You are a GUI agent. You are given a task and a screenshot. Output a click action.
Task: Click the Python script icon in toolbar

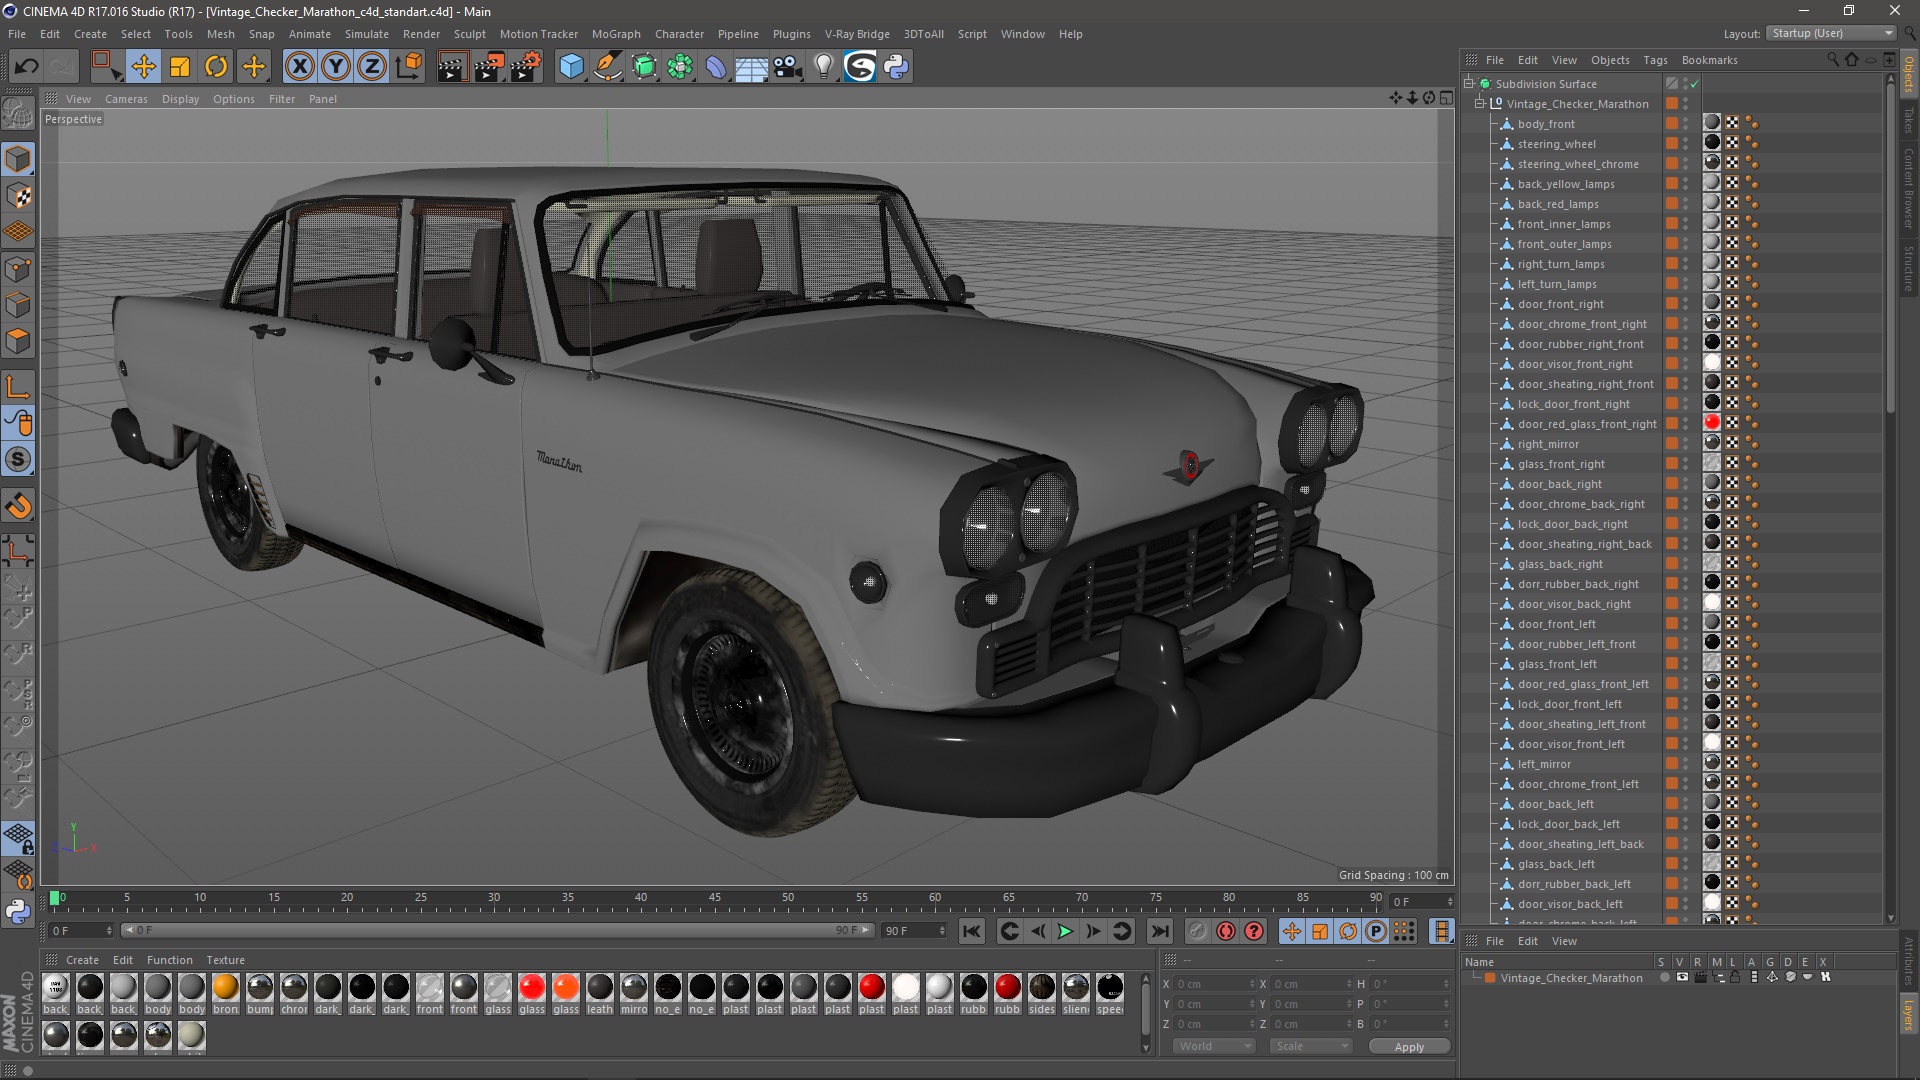click(x=896, y=67)
